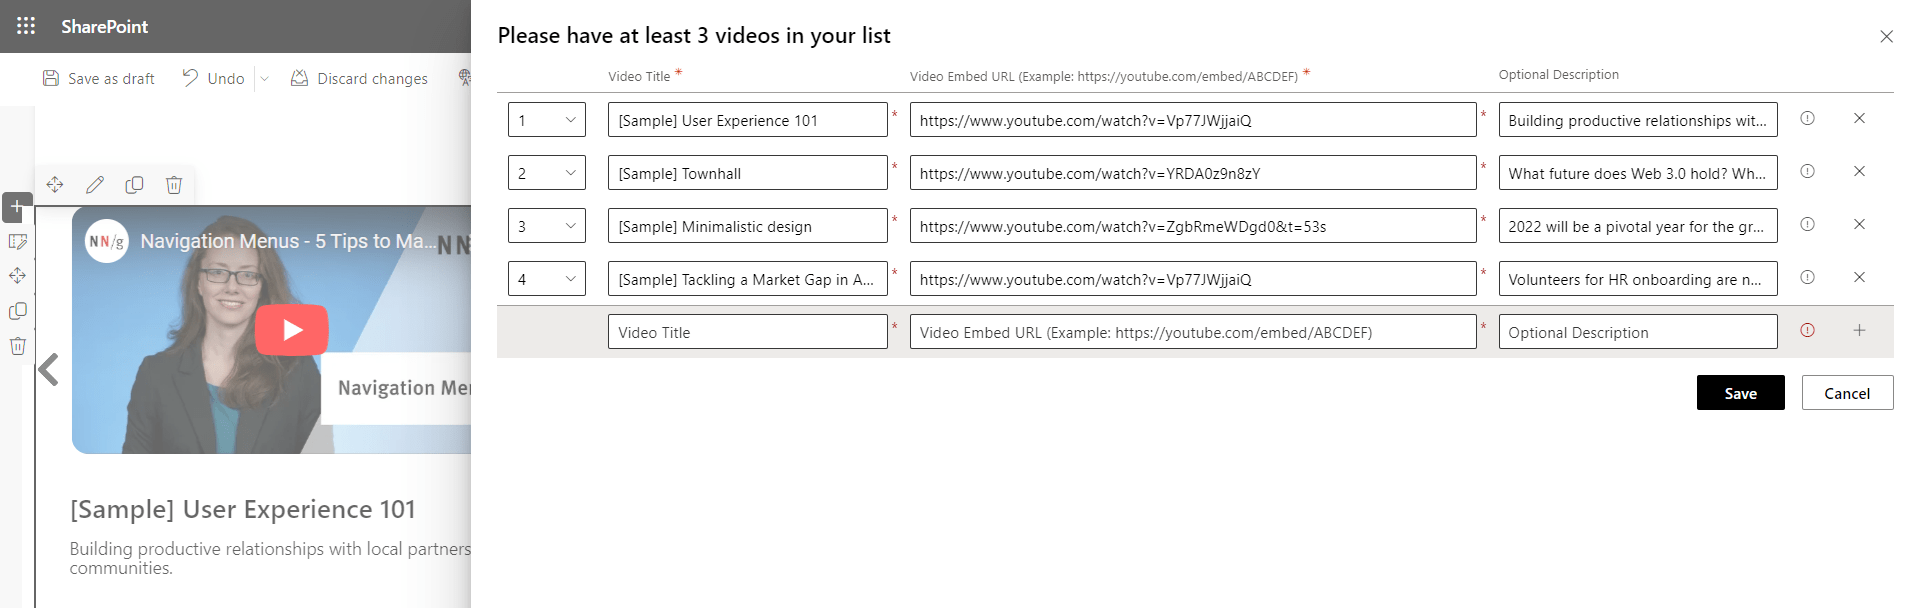Click URL field of Tackling a Market Gap row

pyautogui.click(x=1193, y=279)
